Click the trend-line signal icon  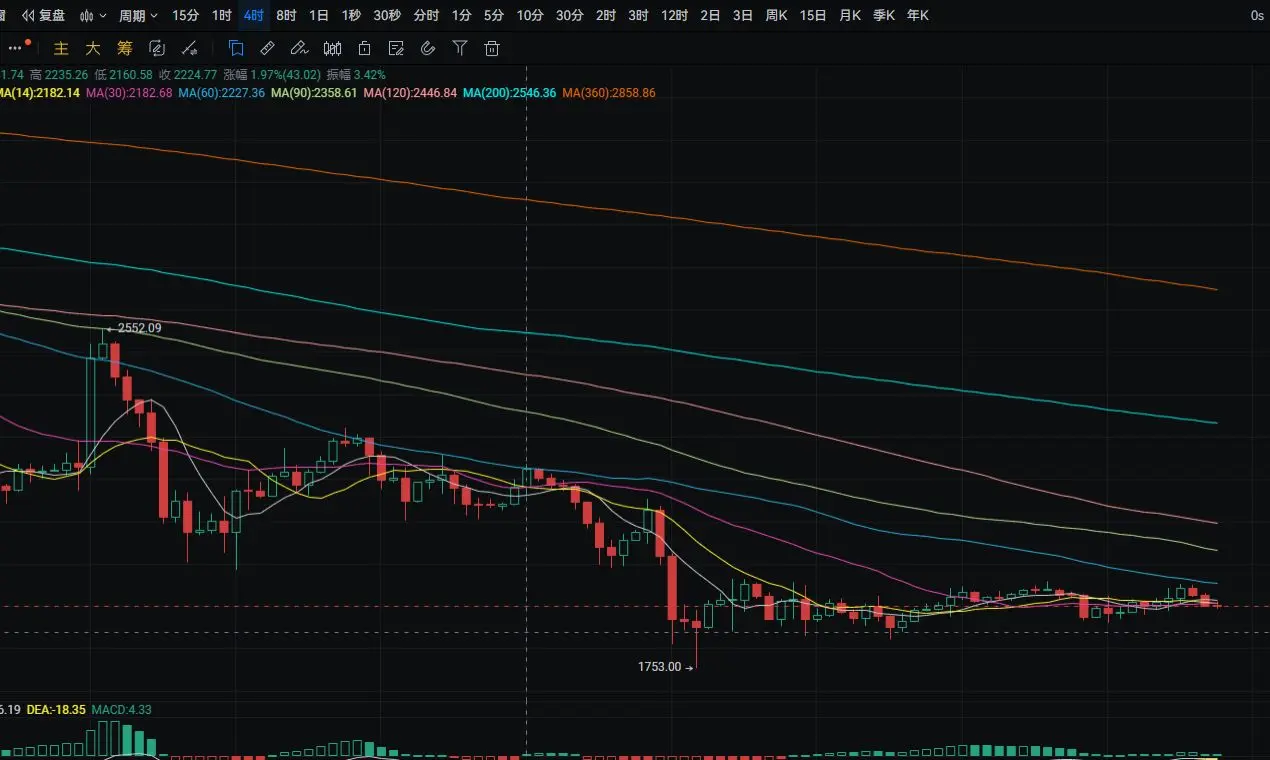coord(189,48)
